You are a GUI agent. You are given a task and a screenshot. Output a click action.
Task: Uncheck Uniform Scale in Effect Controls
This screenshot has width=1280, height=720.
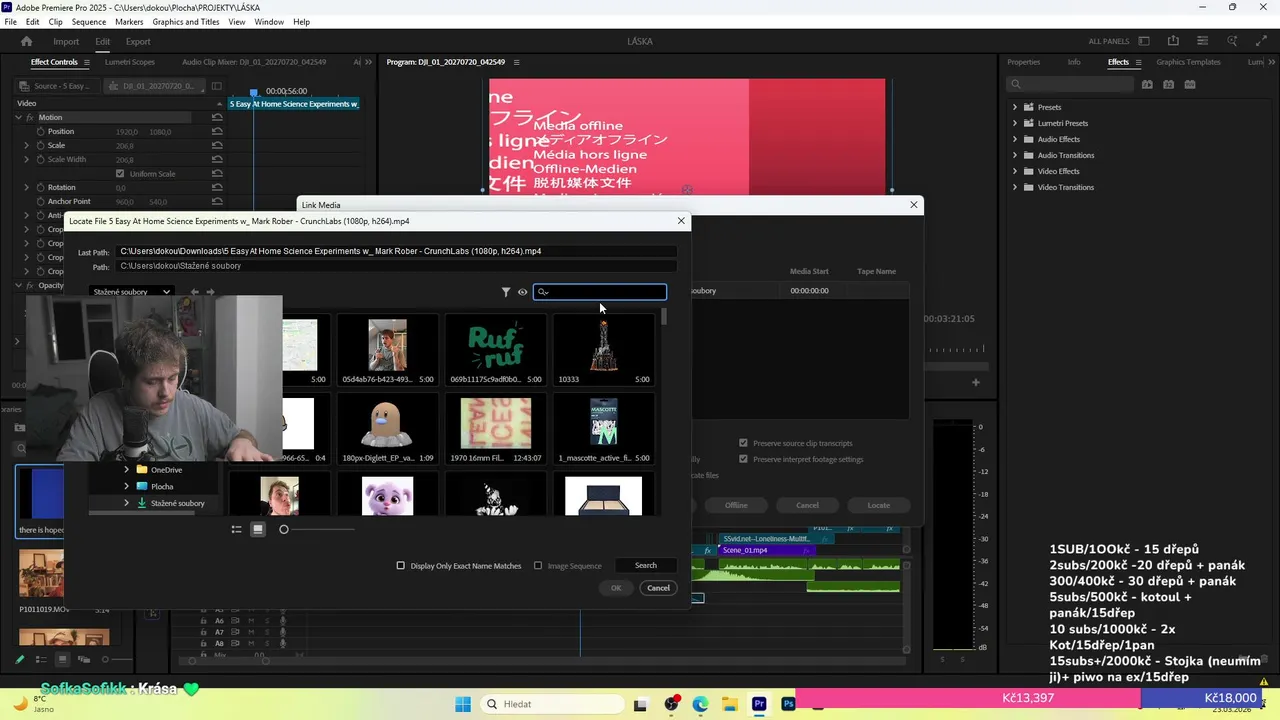coord(120,174)
